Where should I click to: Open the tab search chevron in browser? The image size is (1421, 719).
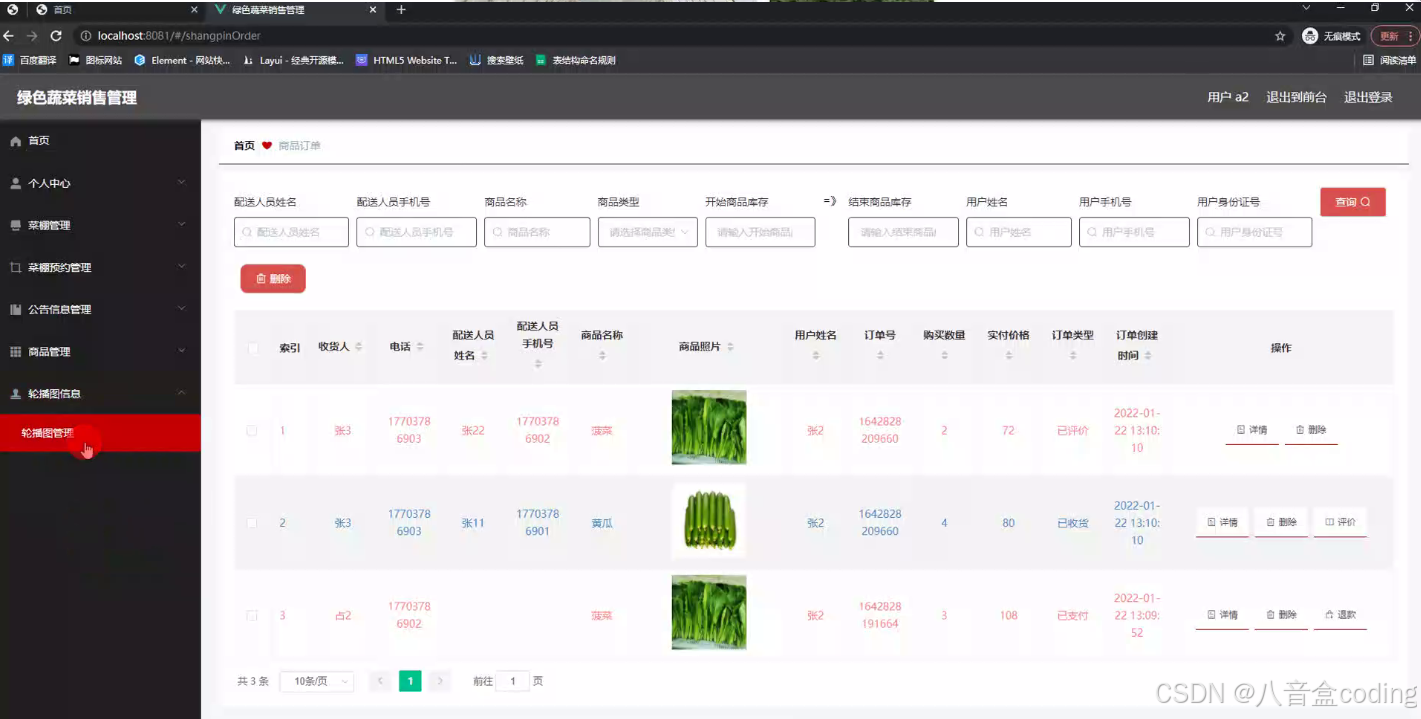click(x=1306, y=9)
